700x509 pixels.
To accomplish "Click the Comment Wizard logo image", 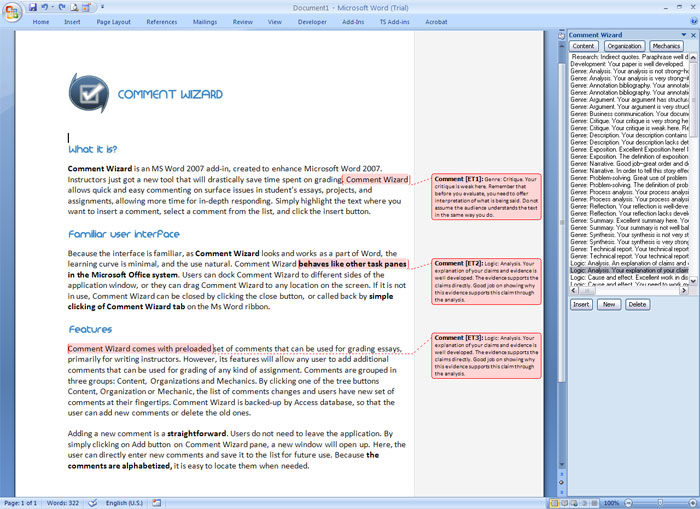I will [88, 93].
